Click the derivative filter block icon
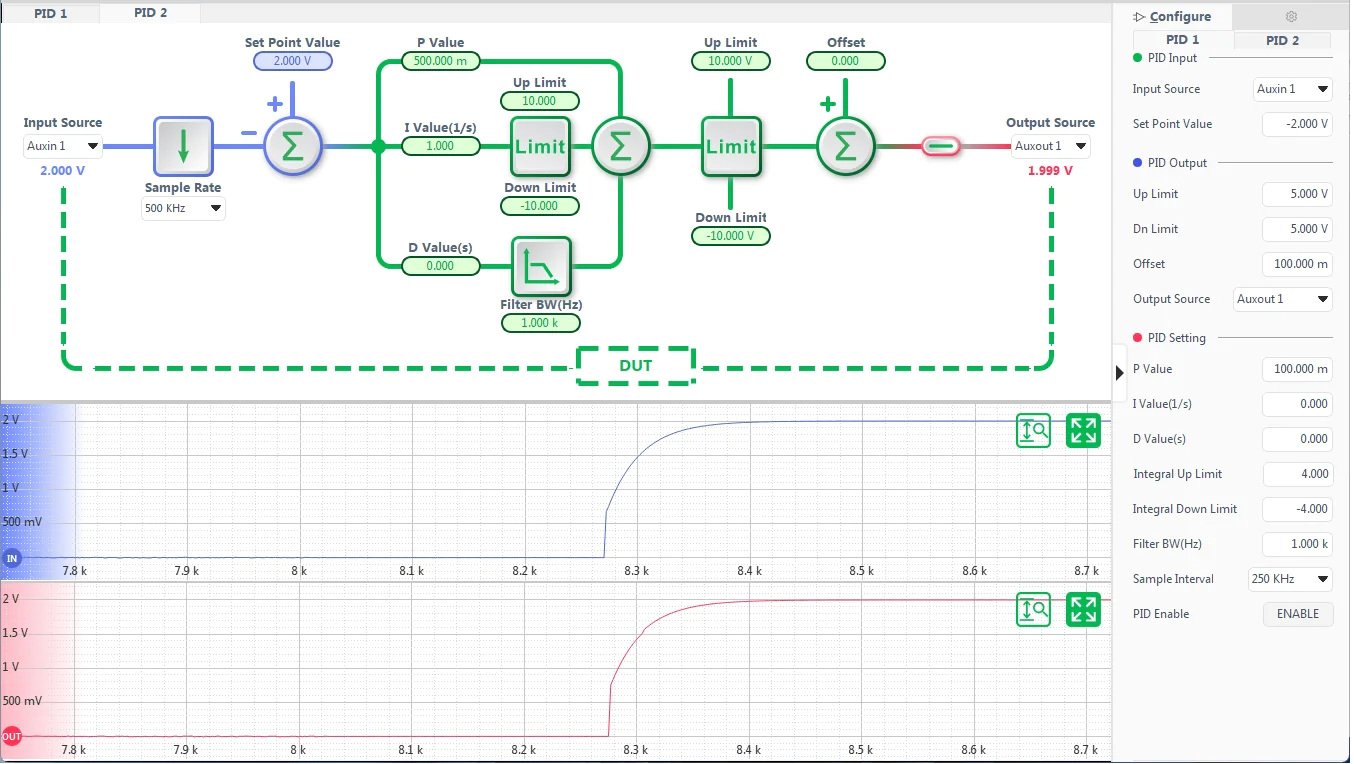The image size is (1354, 764). pyautogui.click(x=540, y=266)
